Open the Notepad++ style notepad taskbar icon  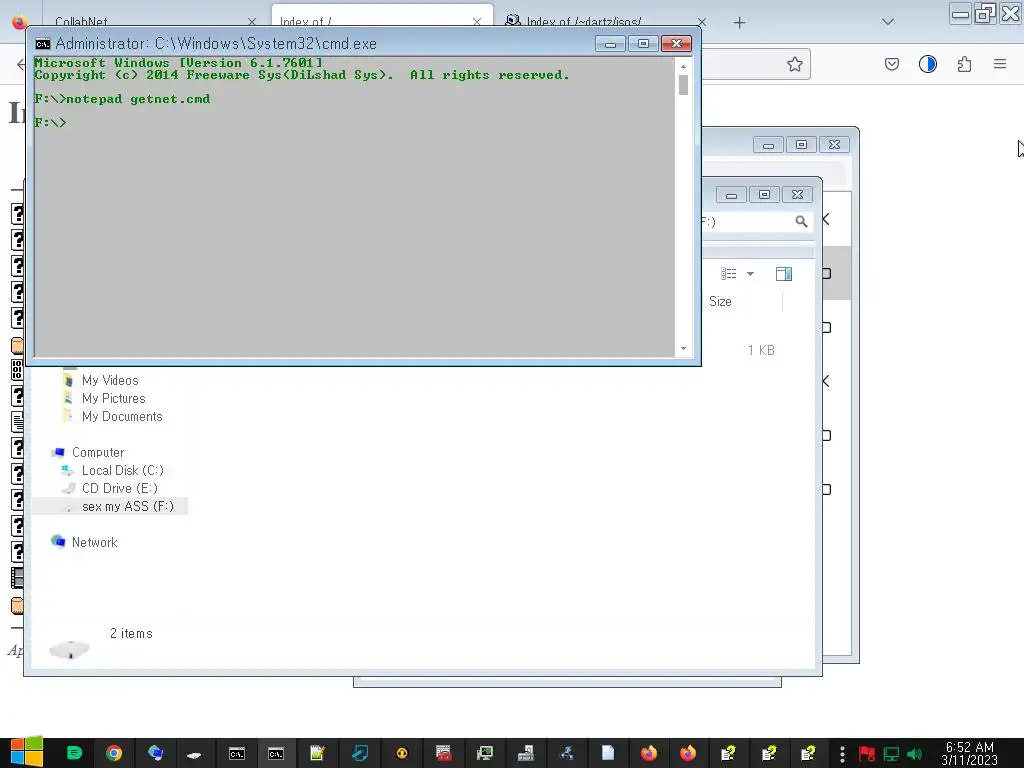coord(317,753)
